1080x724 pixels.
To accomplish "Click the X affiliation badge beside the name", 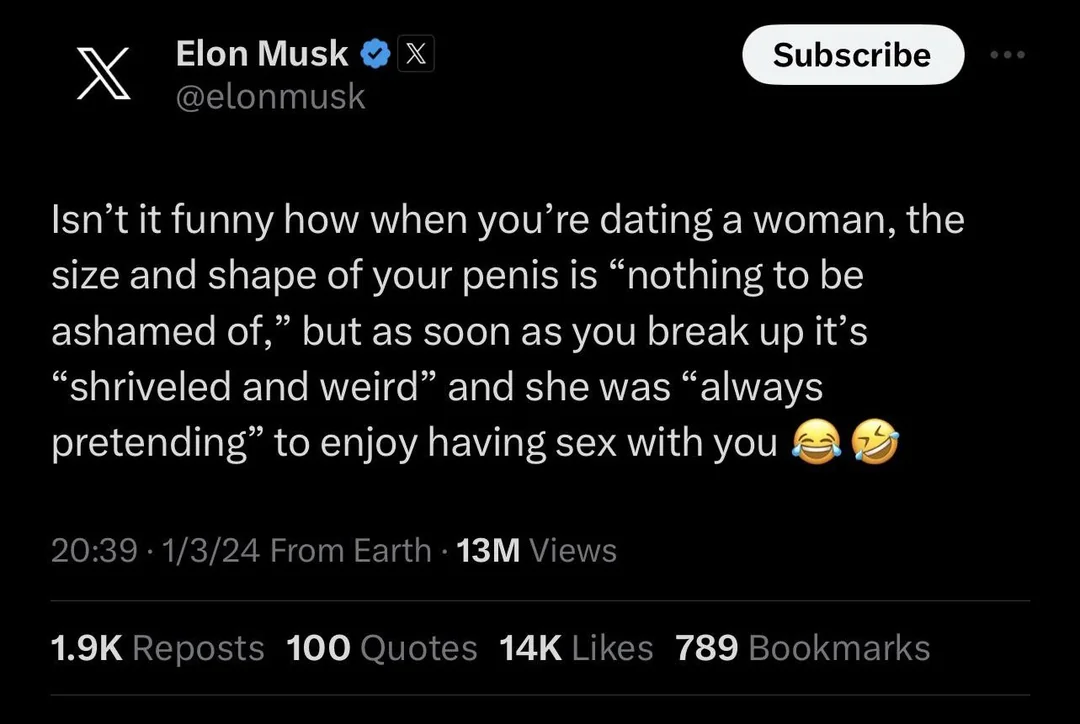I will (416, 55).
